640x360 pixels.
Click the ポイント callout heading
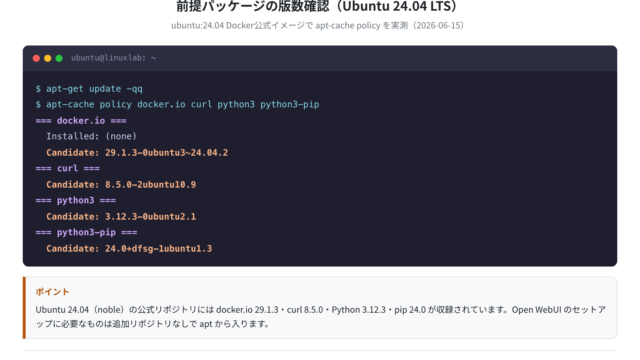(52, 291)
